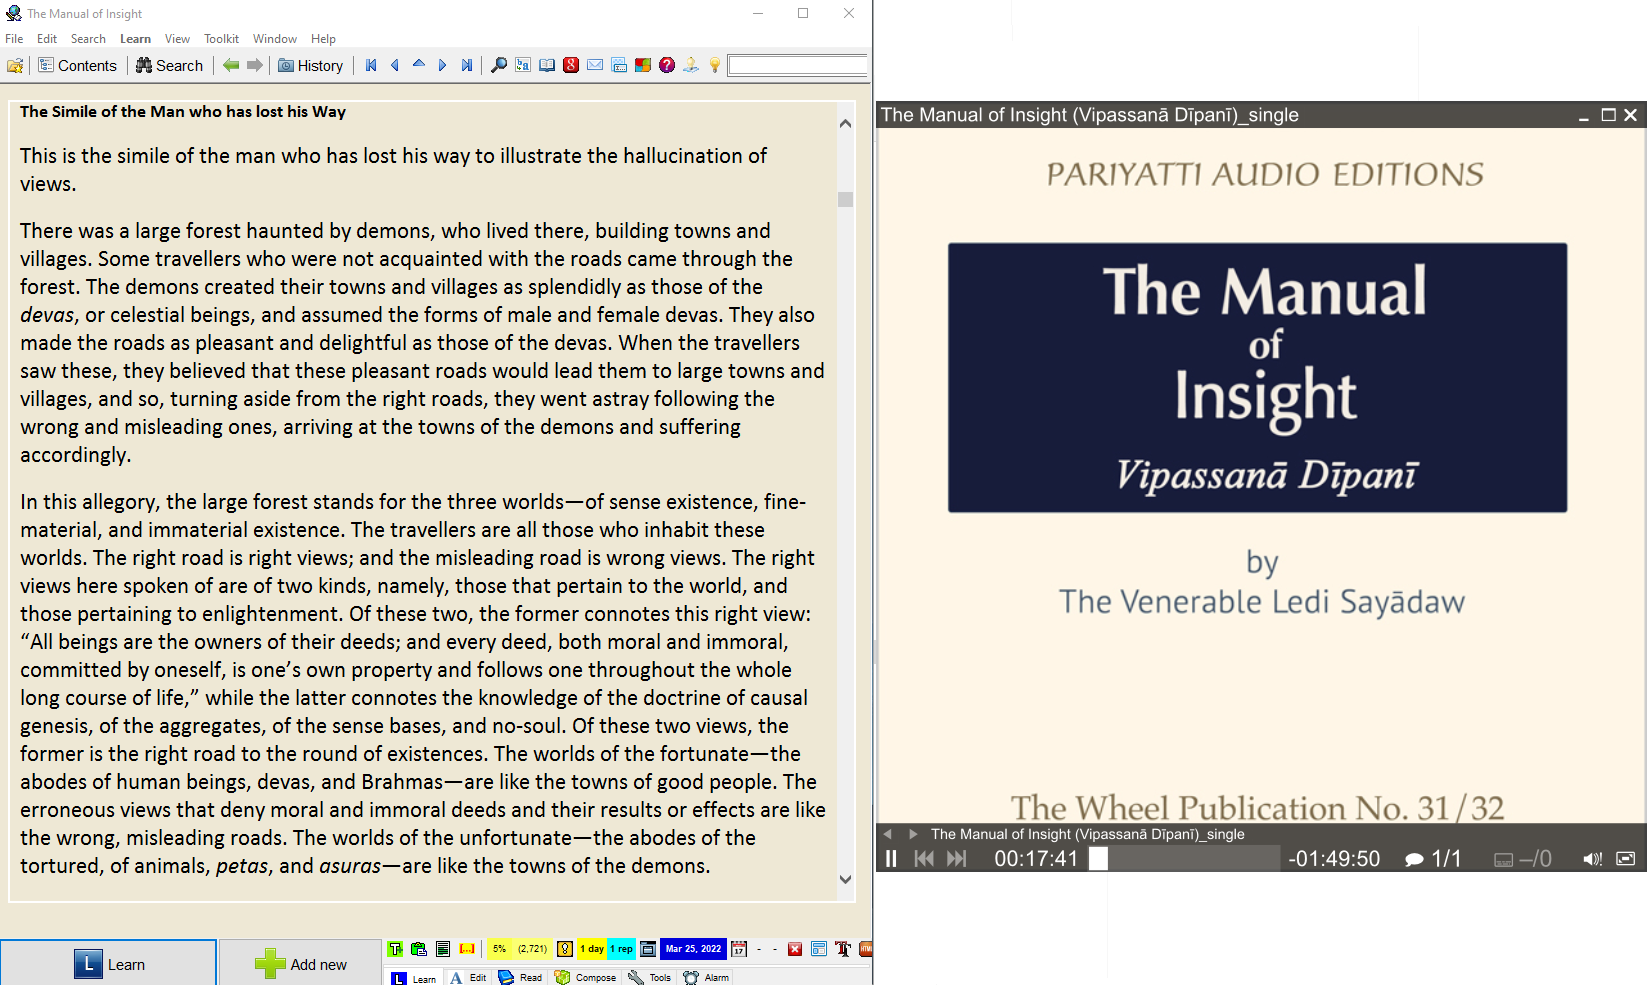Jump to the first element icon

(x=371, y=65)
